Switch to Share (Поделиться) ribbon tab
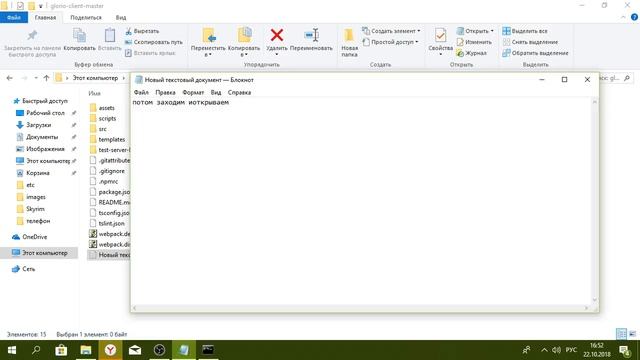 [x=86, y=18]
